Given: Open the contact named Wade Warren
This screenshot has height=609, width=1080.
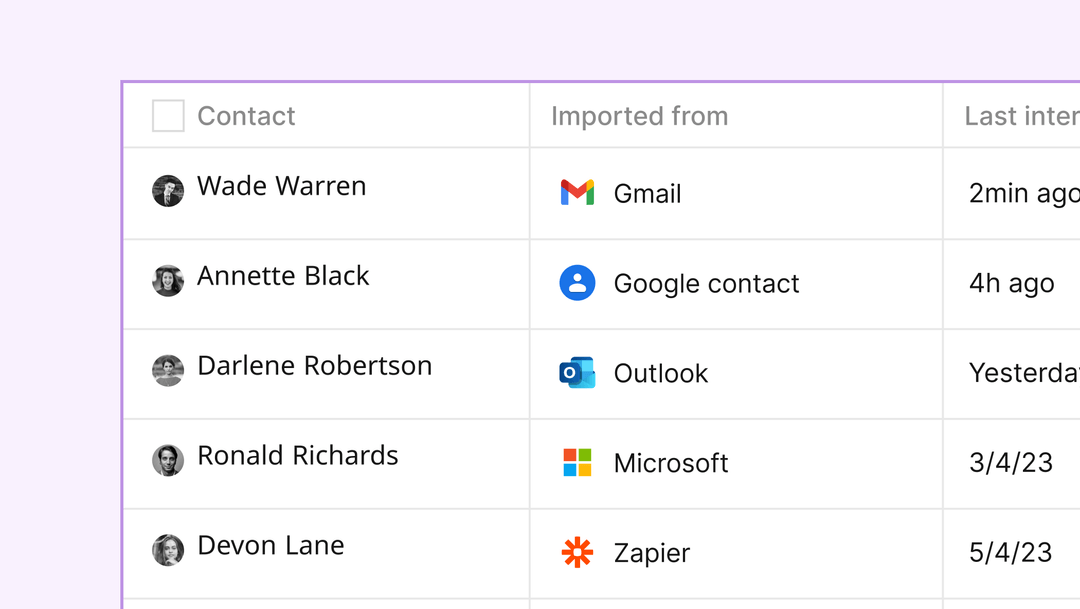Looking at the screenshot, I should pyautogui.click(x=281, y=186).
